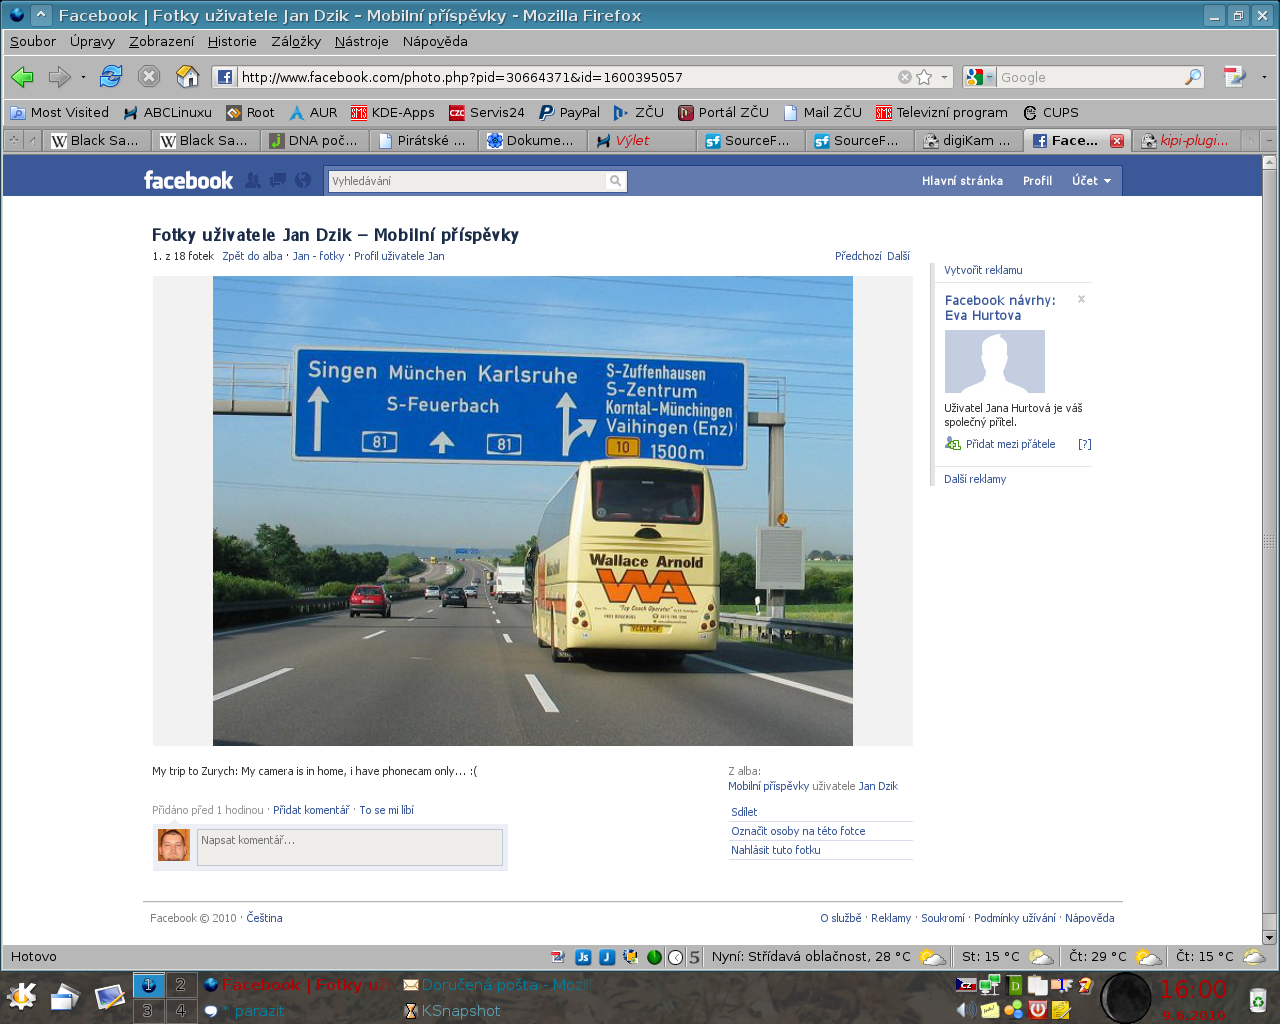Open the Soubor menu
The width and height of the screenshot is (1280, 1024).
click(x=33, y=41)
